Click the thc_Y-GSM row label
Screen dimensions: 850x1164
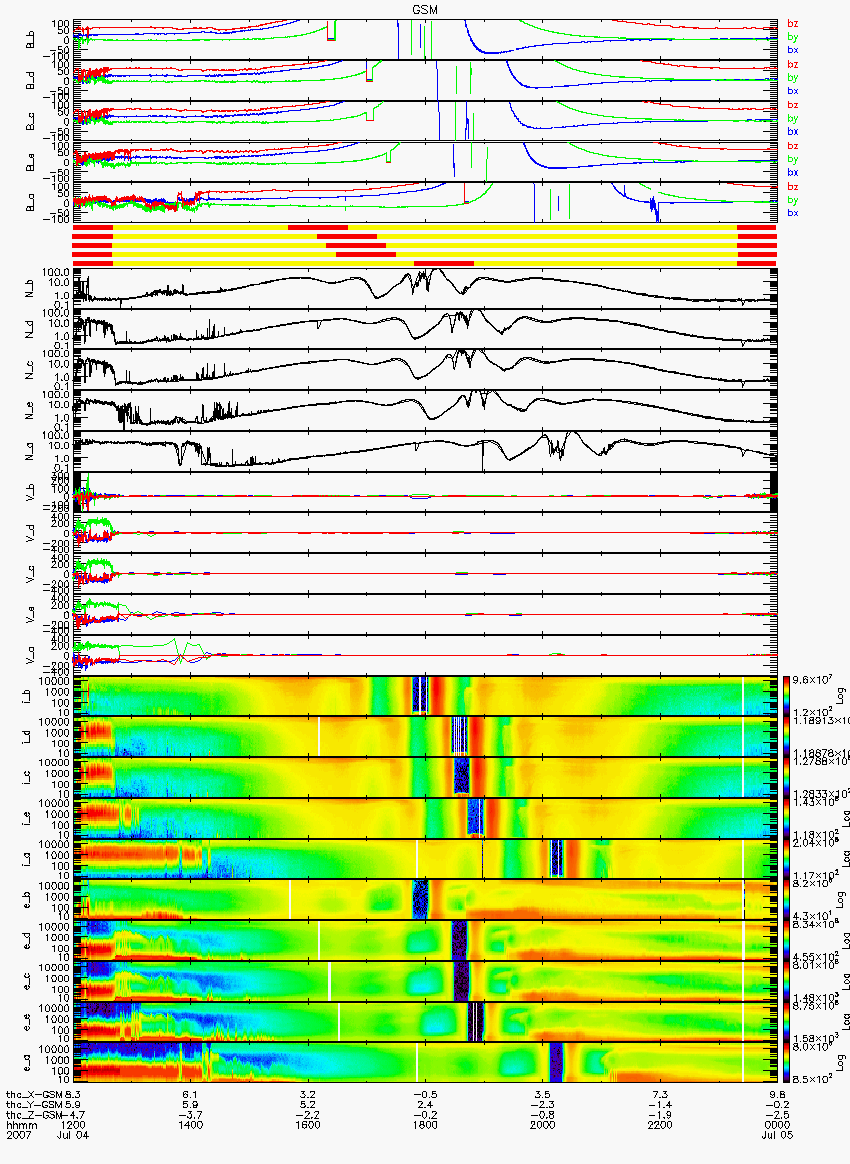34,1105
